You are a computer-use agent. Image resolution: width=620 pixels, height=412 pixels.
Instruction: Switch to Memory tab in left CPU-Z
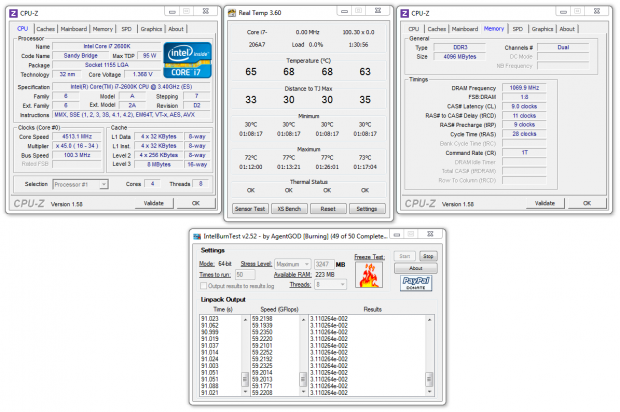pos(103,29)
